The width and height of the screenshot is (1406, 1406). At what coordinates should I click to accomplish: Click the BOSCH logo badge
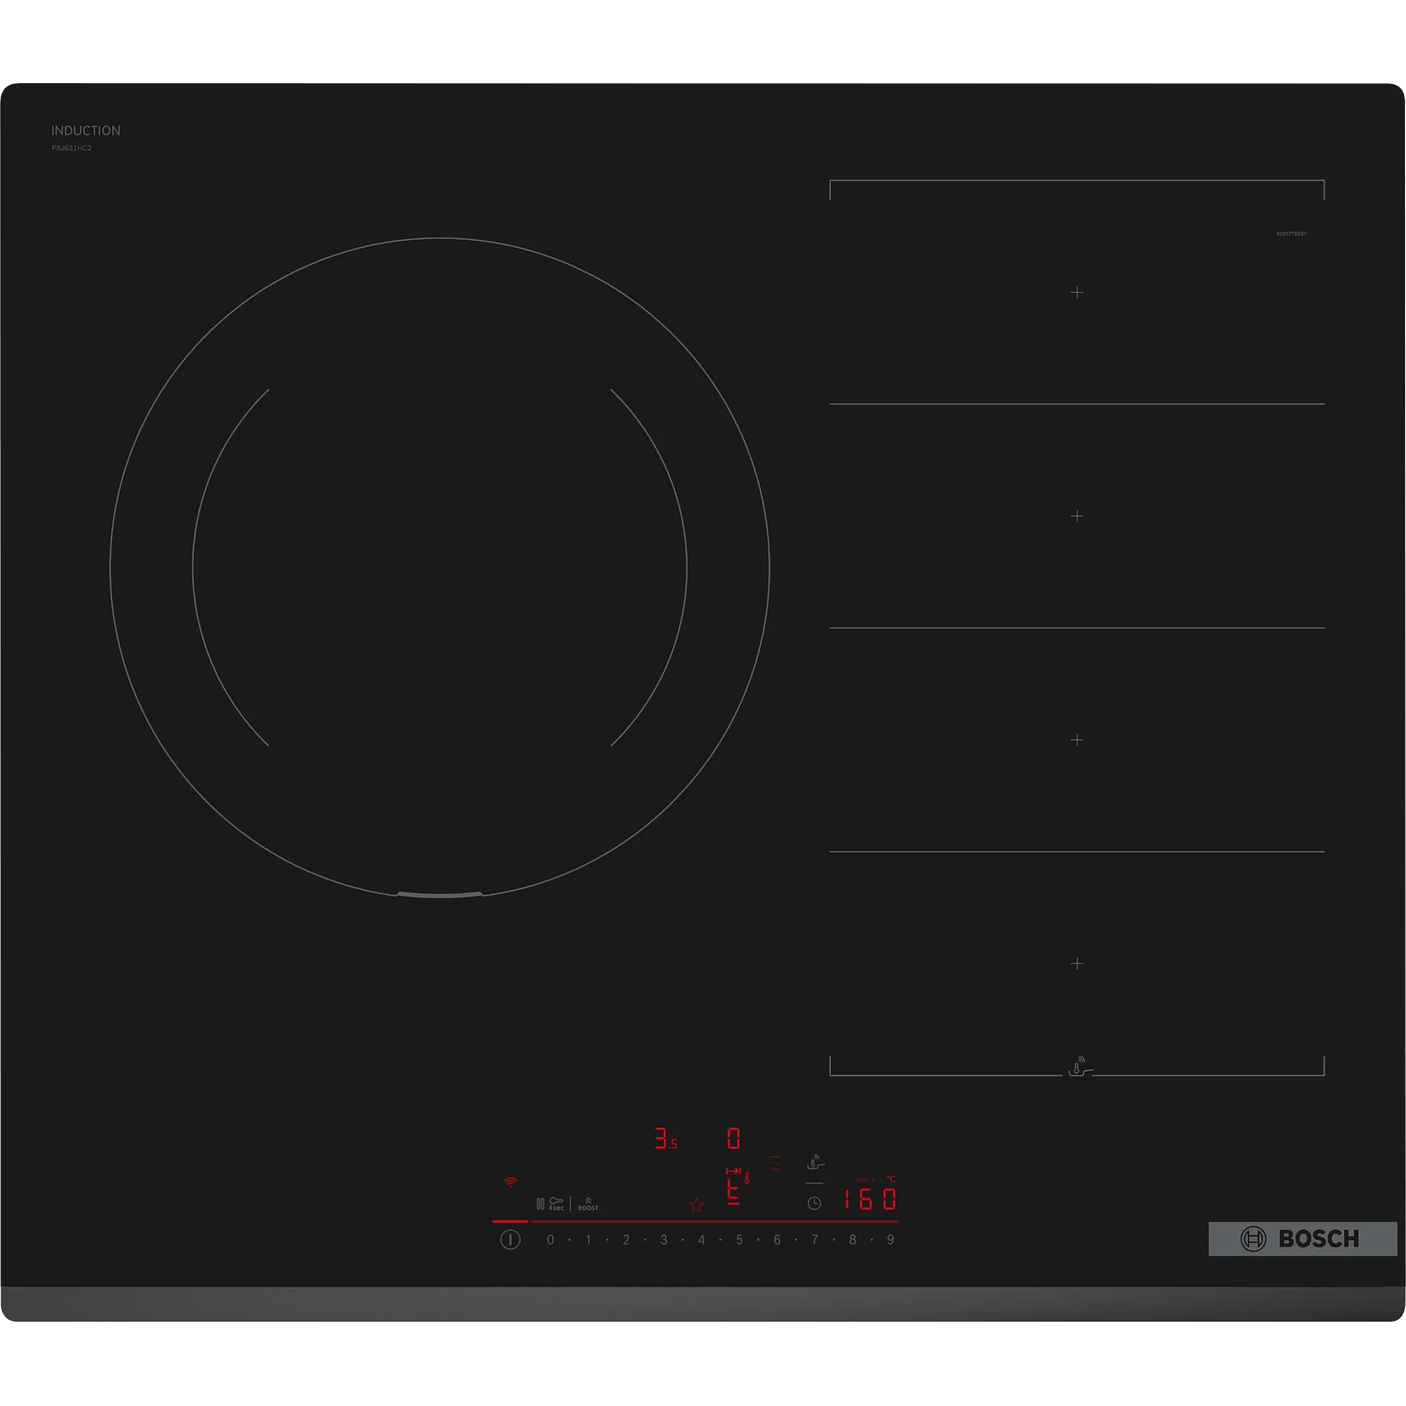(1302, 1239)
